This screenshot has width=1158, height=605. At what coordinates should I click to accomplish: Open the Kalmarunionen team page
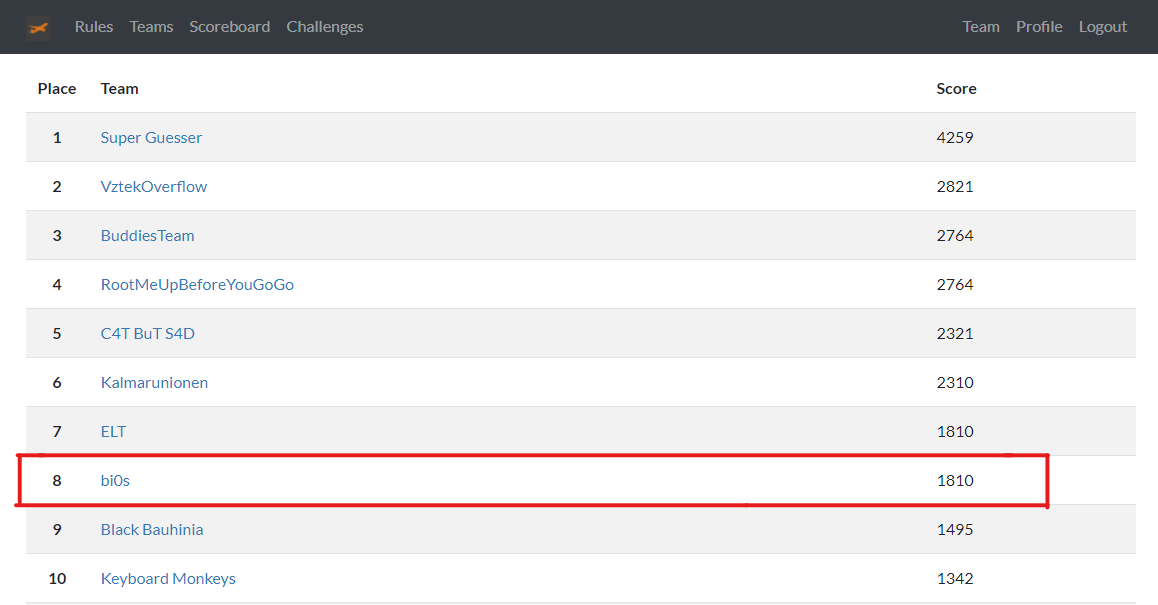(x=154, y=383)
